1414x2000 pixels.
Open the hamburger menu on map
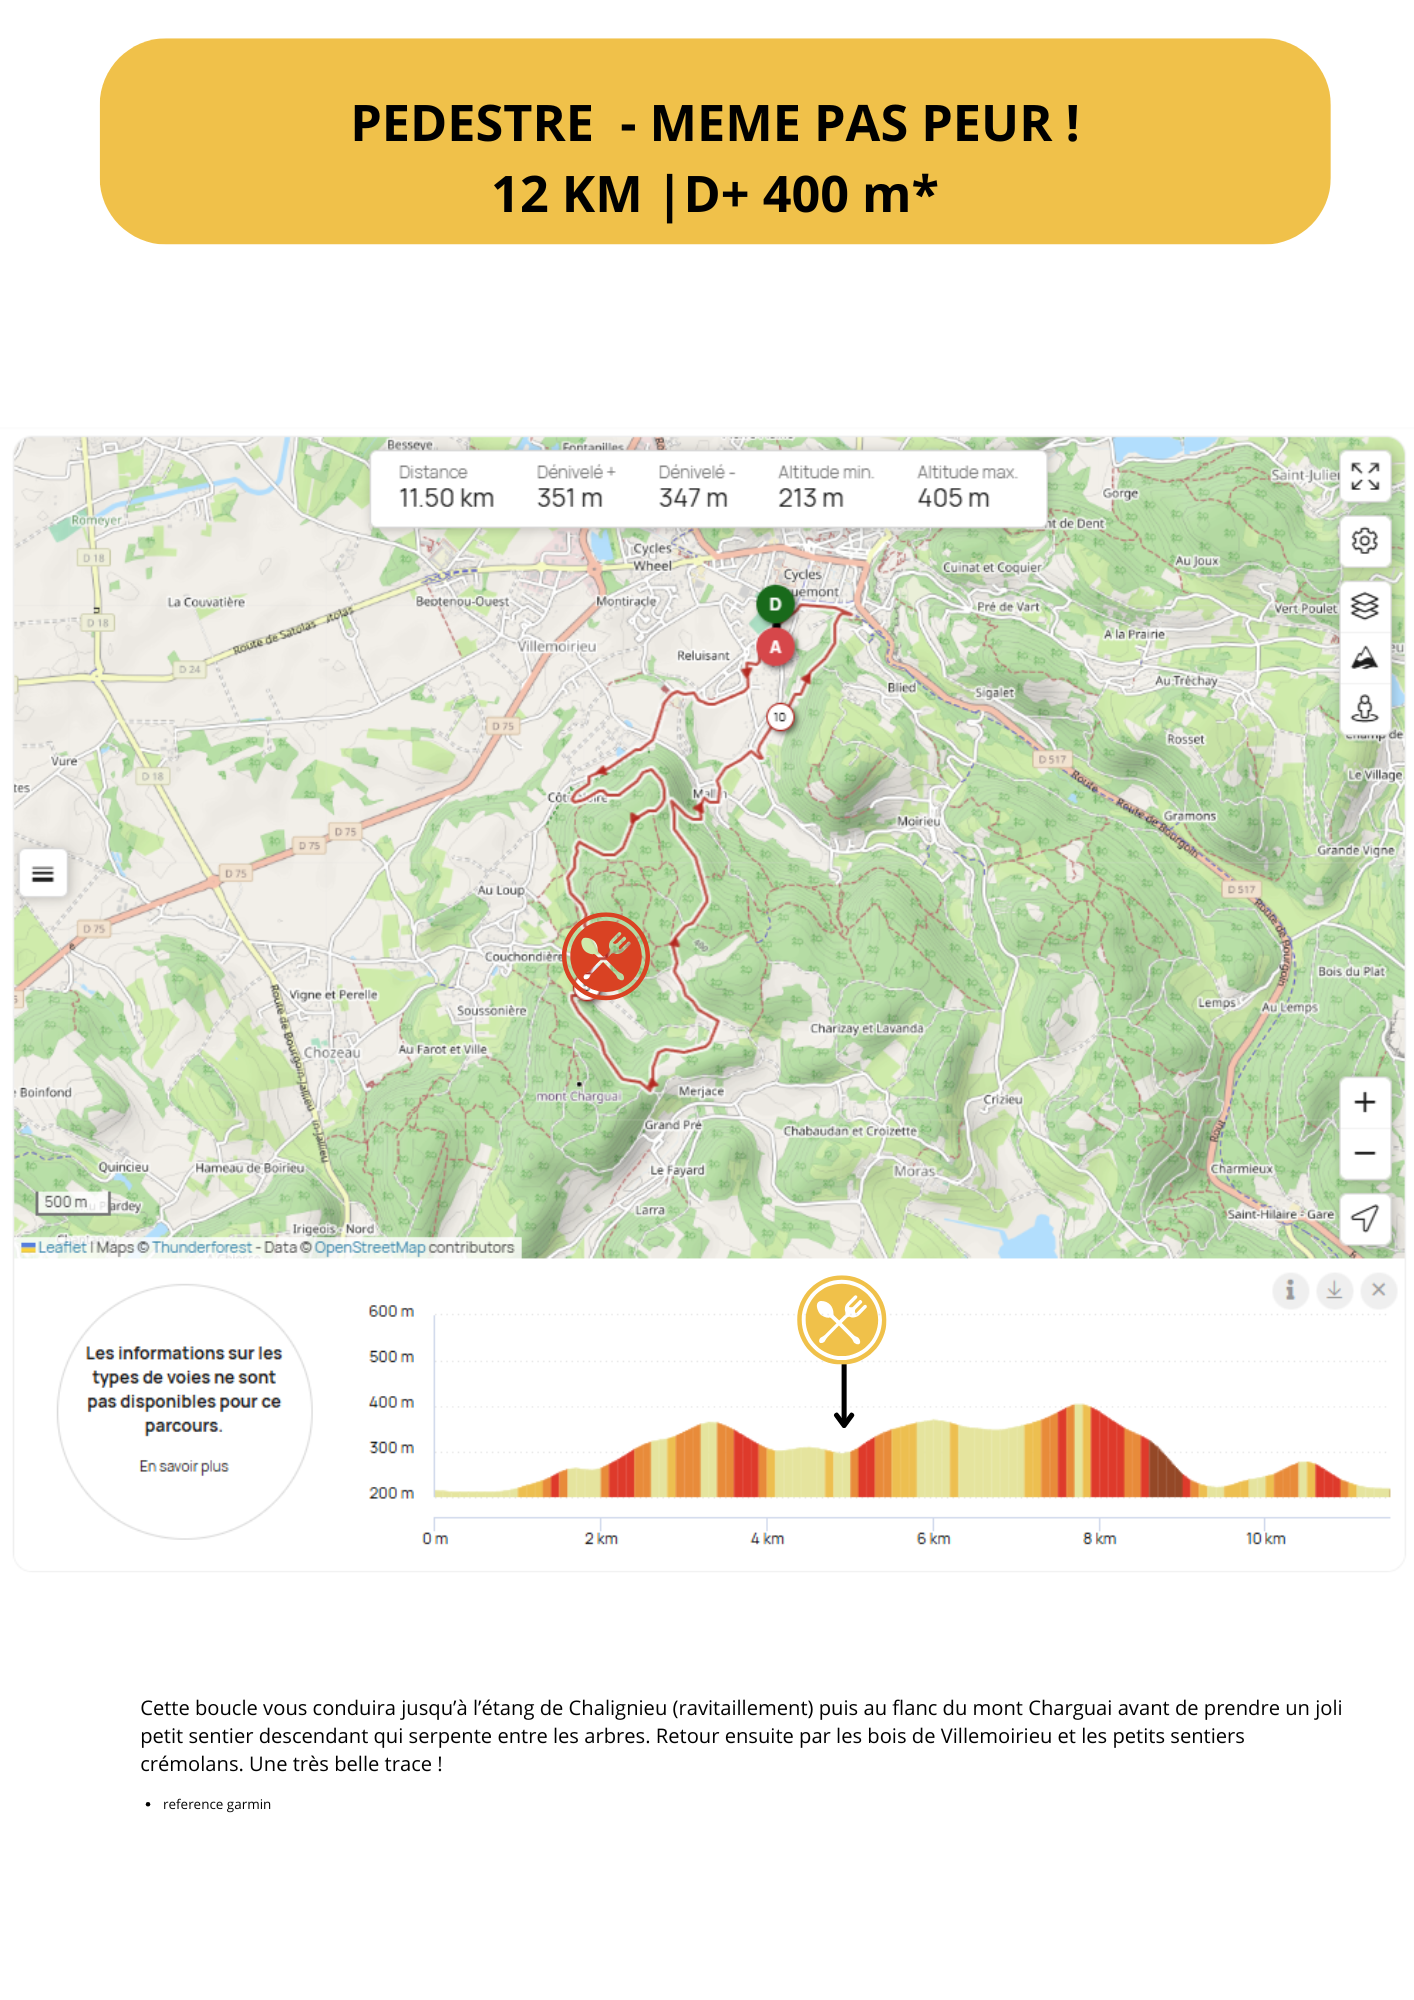click(43, 874)
